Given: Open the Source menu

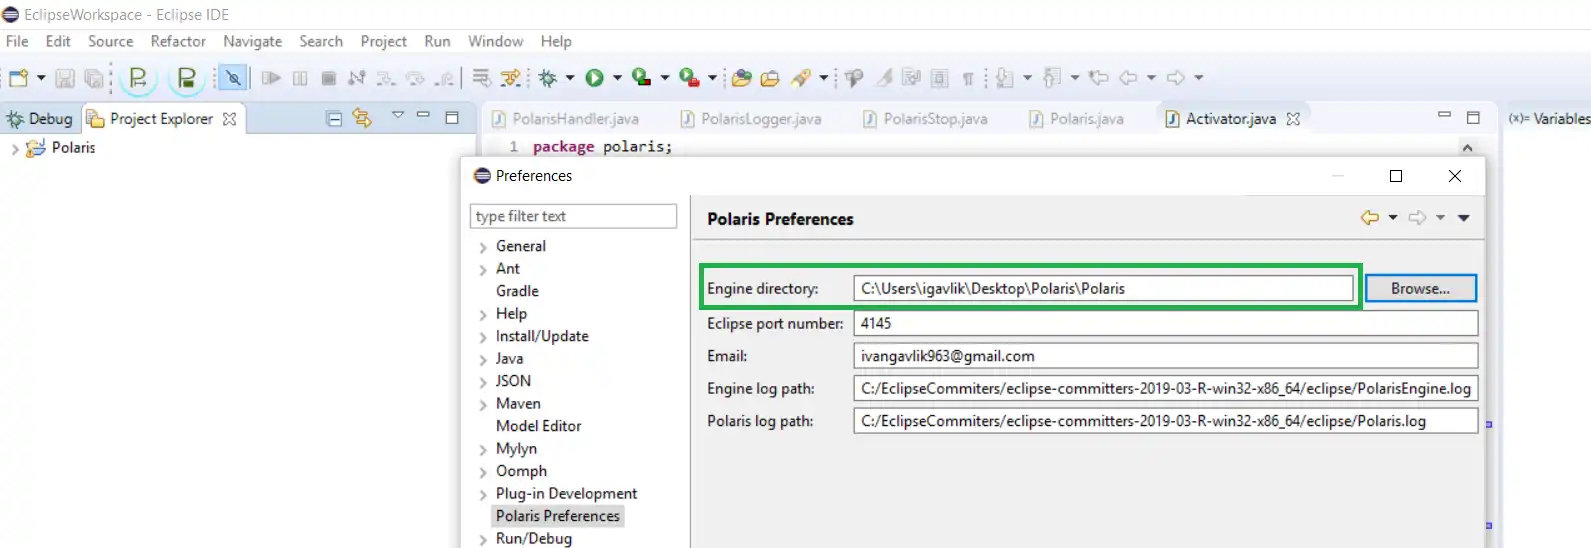Looking at the screenshot, I should (110, 41).
